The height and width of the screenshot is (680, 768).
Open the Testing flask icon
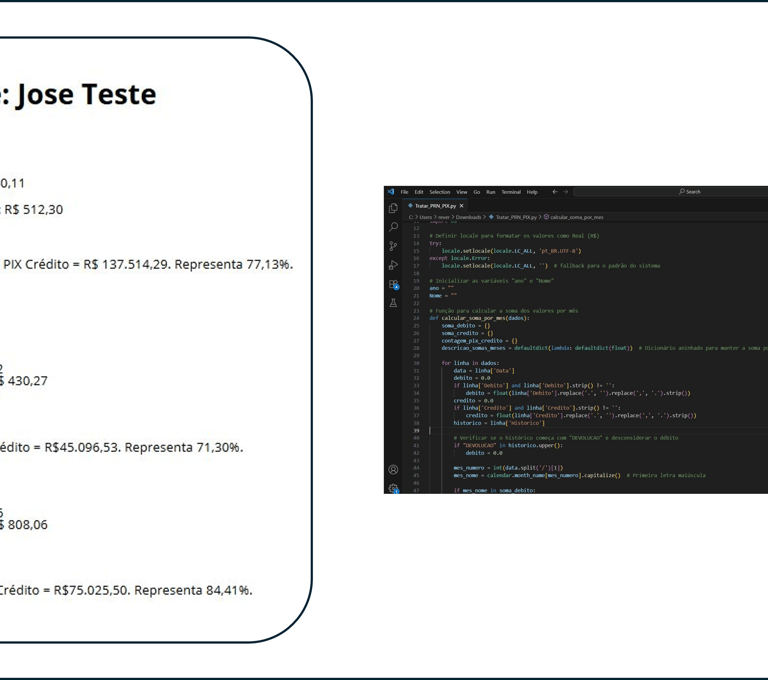point(393,303)
